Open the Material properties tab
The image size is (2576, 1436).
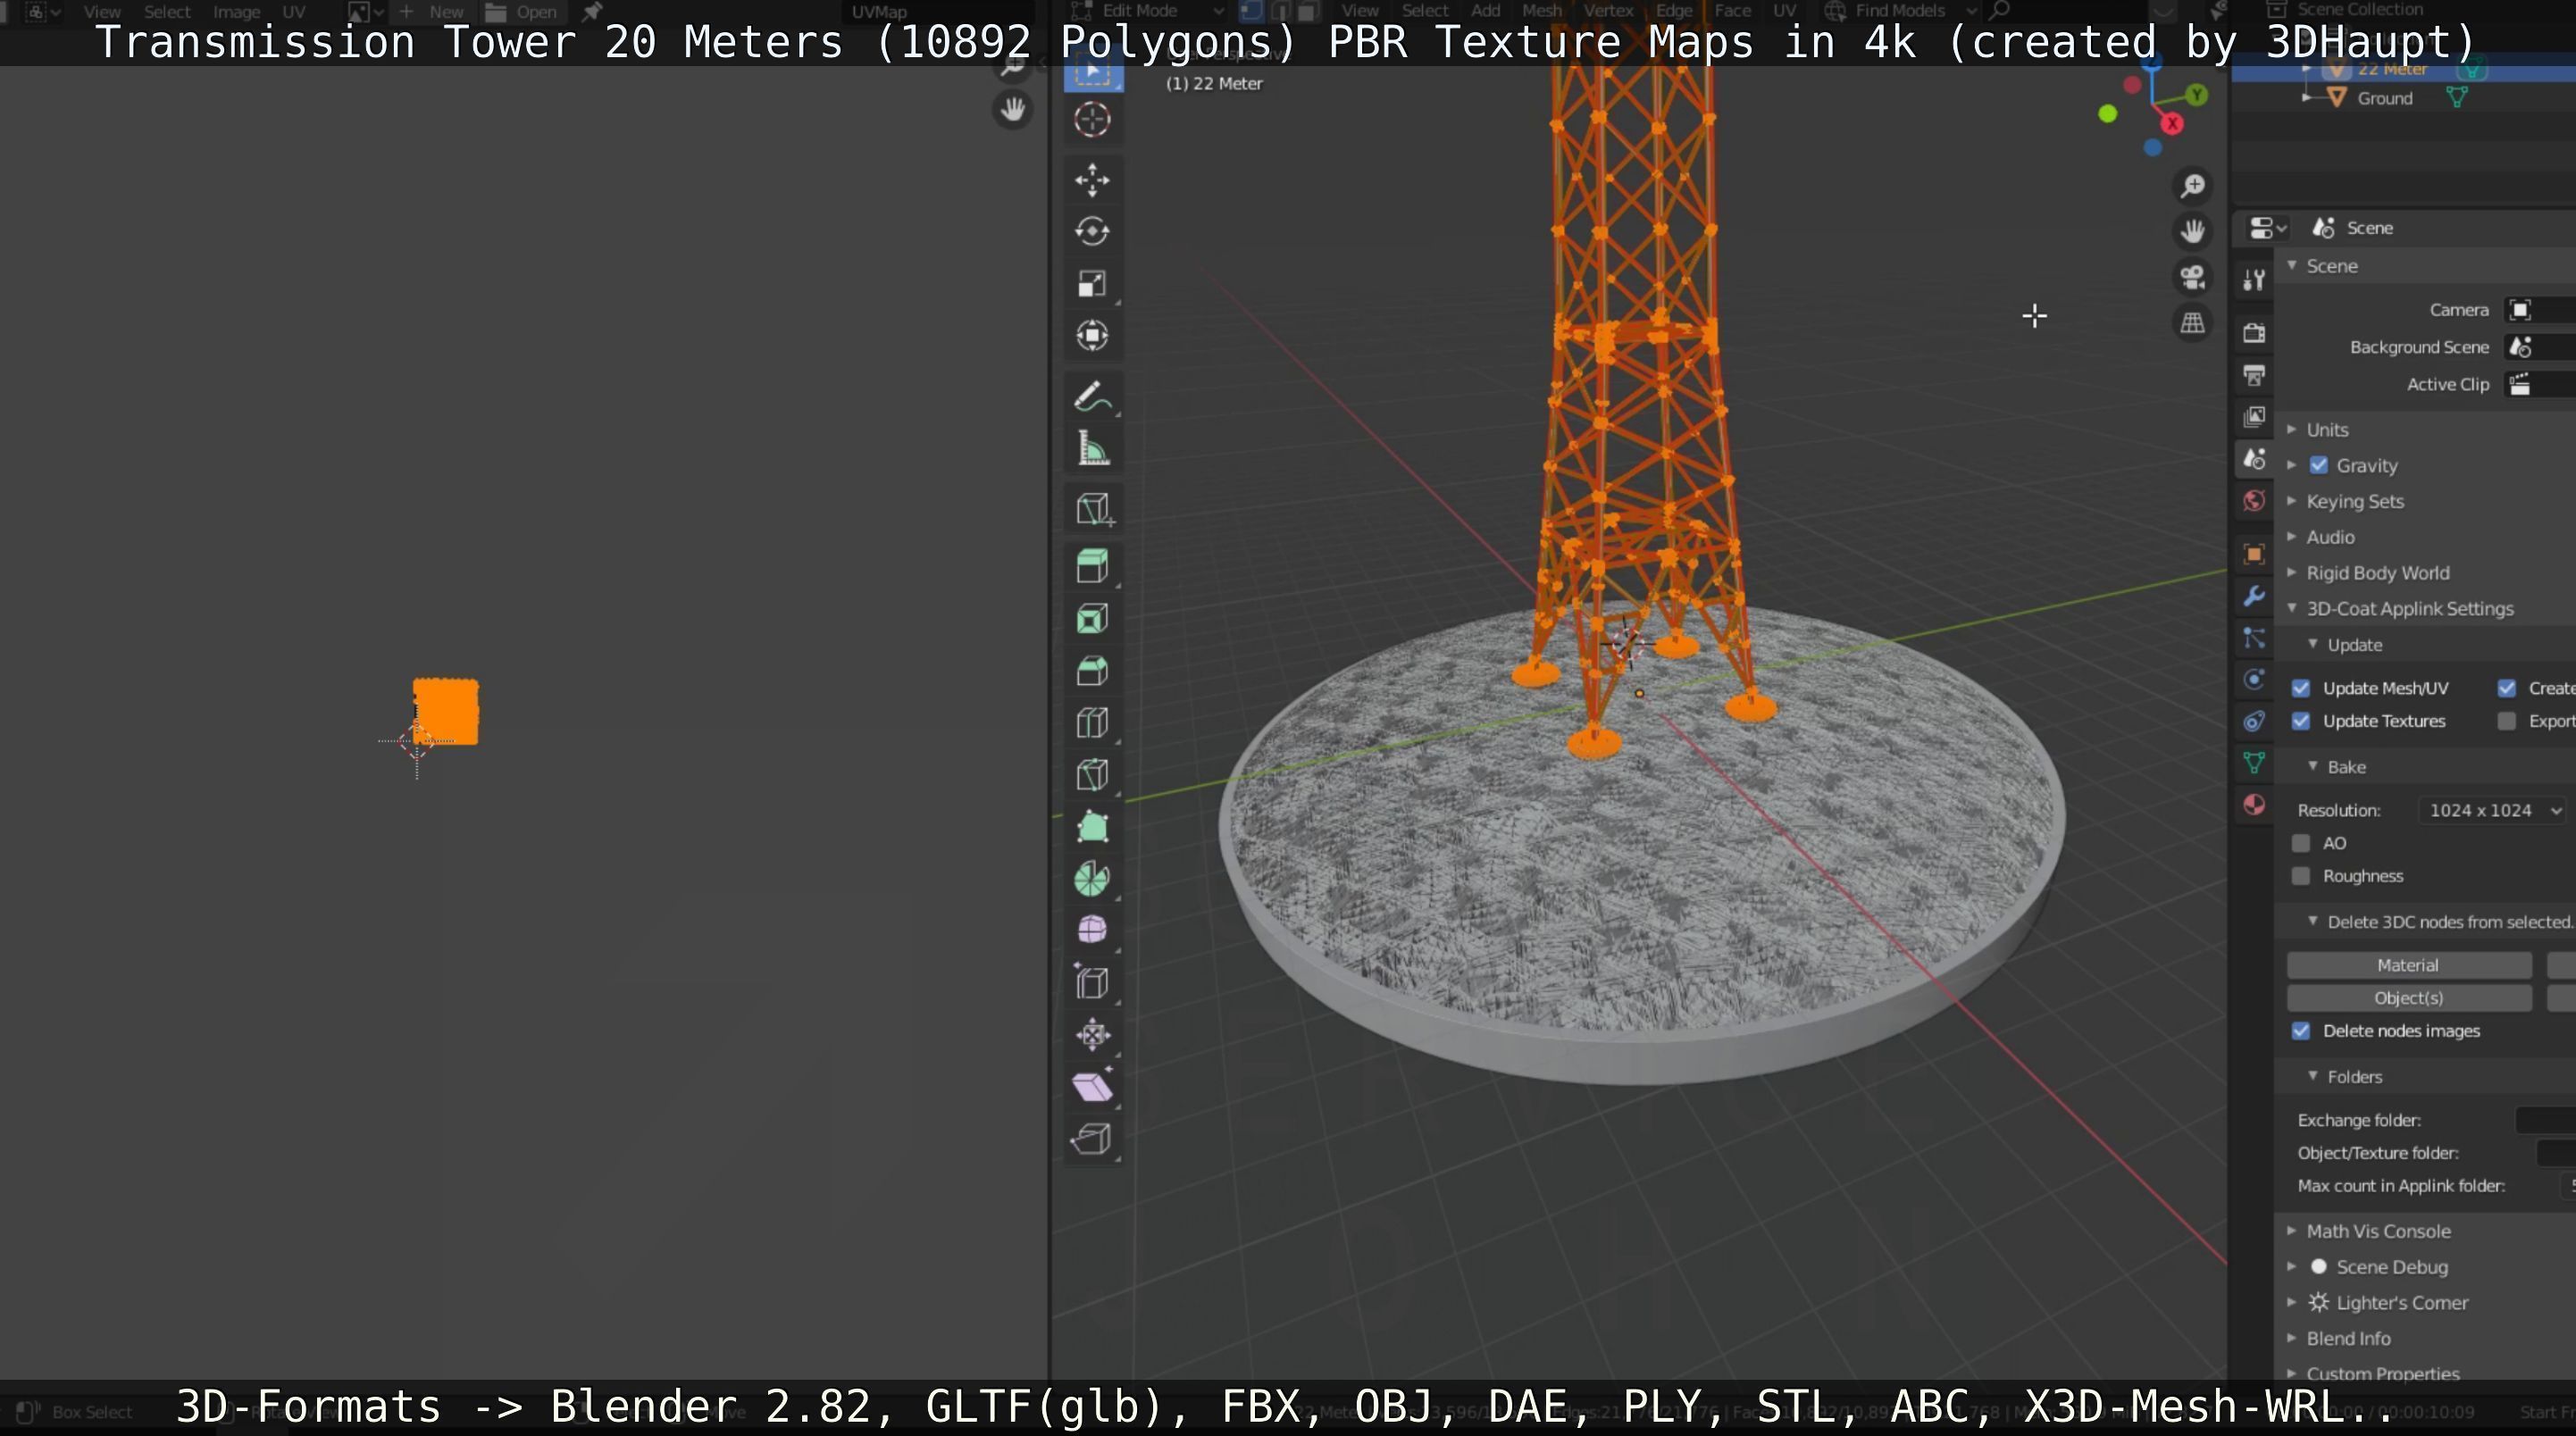(x=2254, y=805)
